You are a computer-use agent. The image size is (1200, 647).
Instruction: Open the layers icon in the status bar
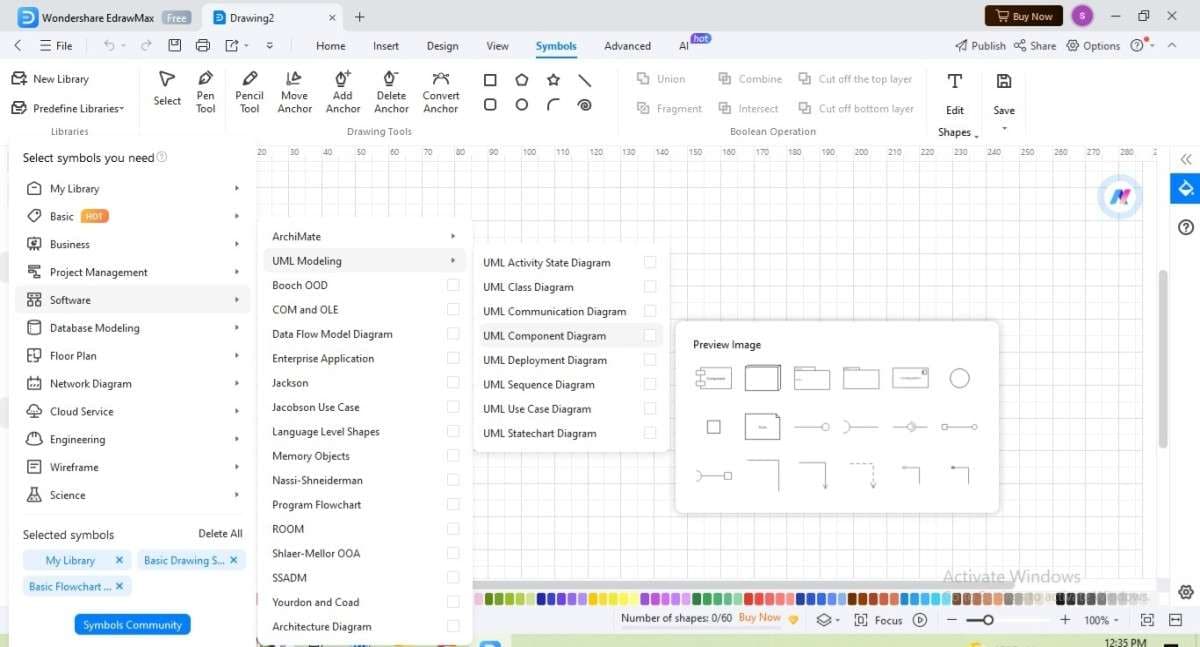pyautogui.click(x=823, y=620)
